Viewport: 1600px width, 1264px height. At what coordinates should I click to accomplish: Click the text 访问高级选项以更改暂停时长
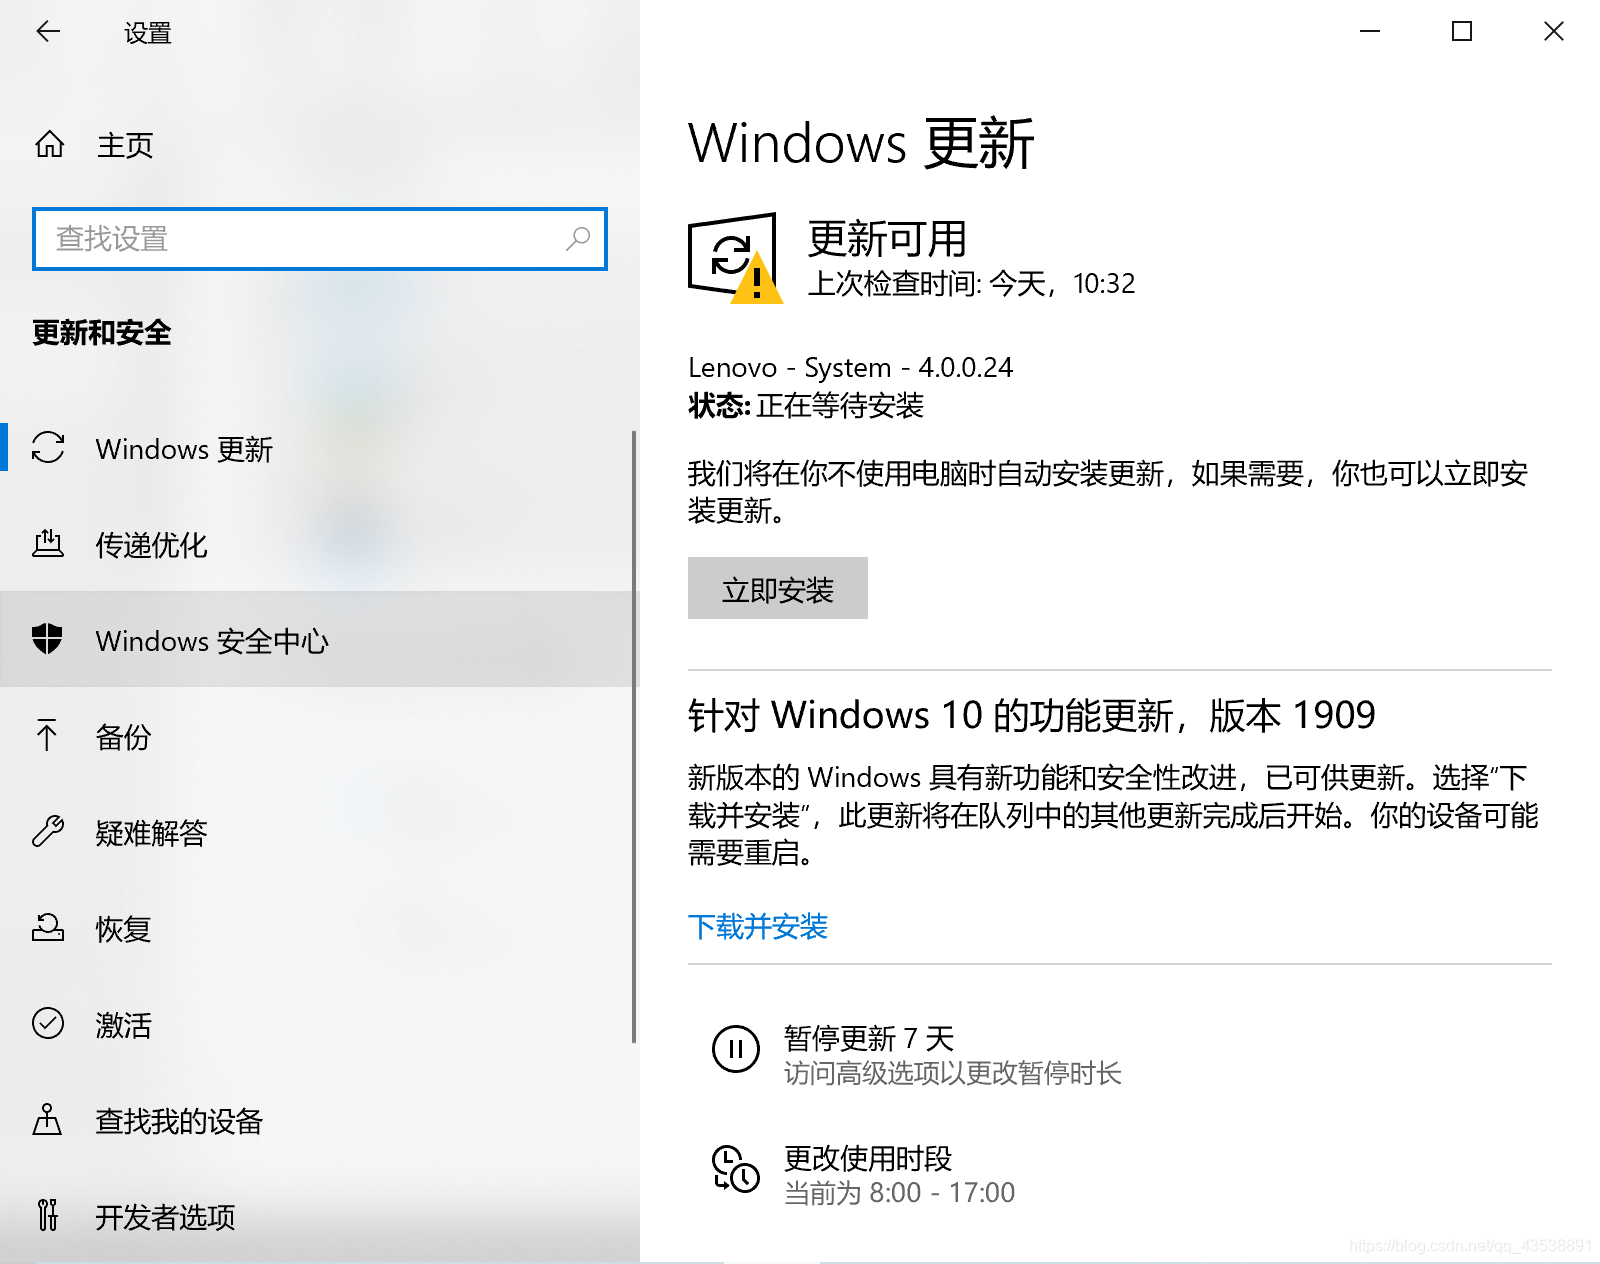click(953, 1073)
